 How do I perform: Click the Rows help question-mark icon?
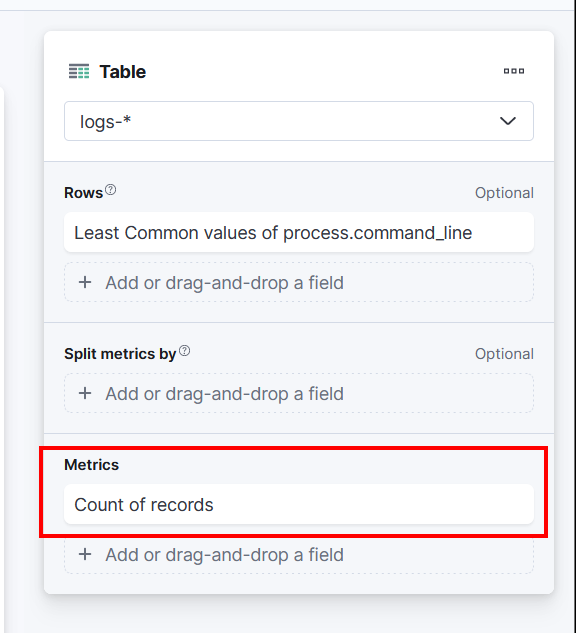111,190
